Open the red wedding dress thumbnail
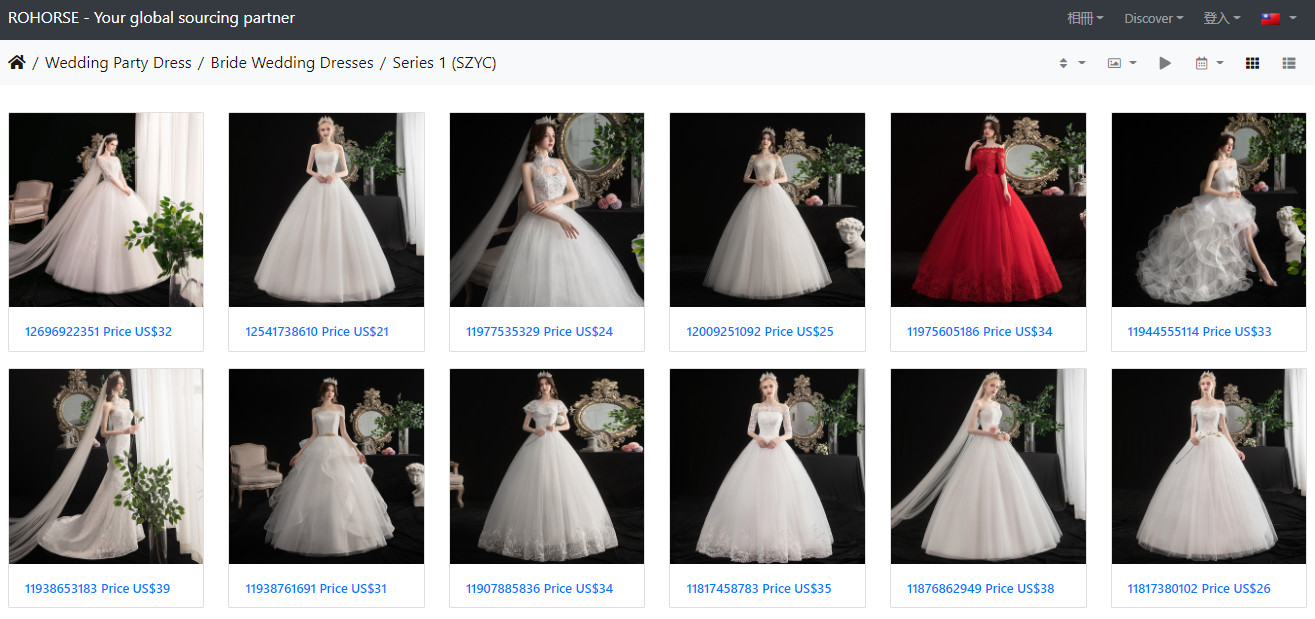Viewport: 1315px width, 619px height. (x=988, y=209)
